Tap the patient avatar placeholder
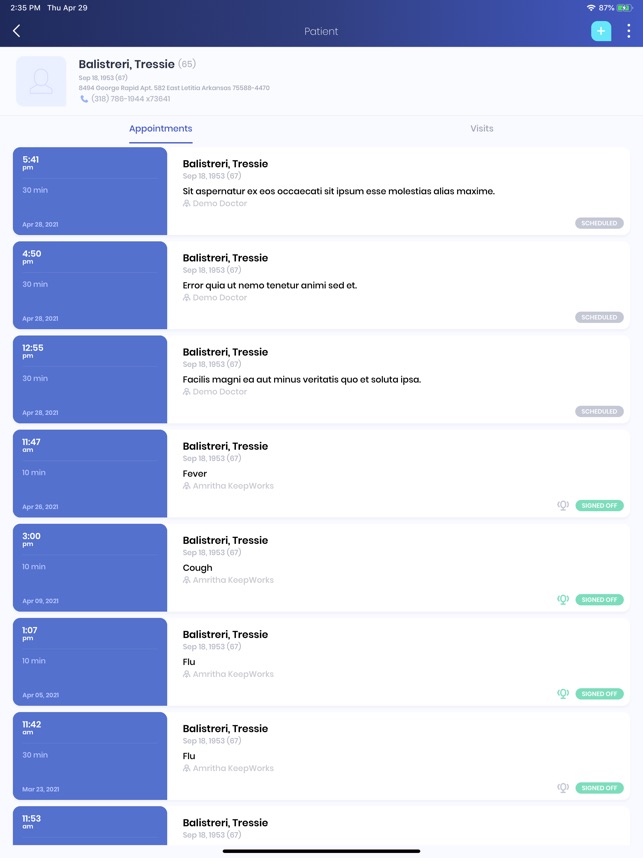Screen dimensions: 643x858 41,81
